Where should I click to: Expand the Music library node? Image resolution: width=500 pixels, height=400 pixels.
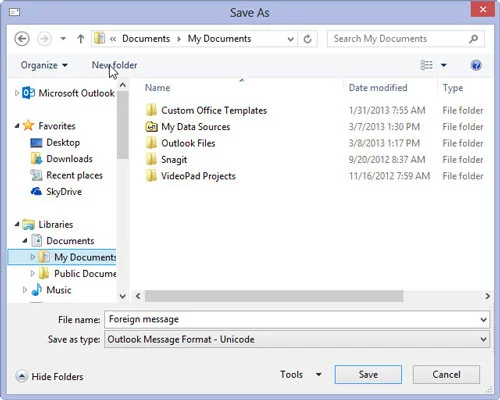(25, 290)
